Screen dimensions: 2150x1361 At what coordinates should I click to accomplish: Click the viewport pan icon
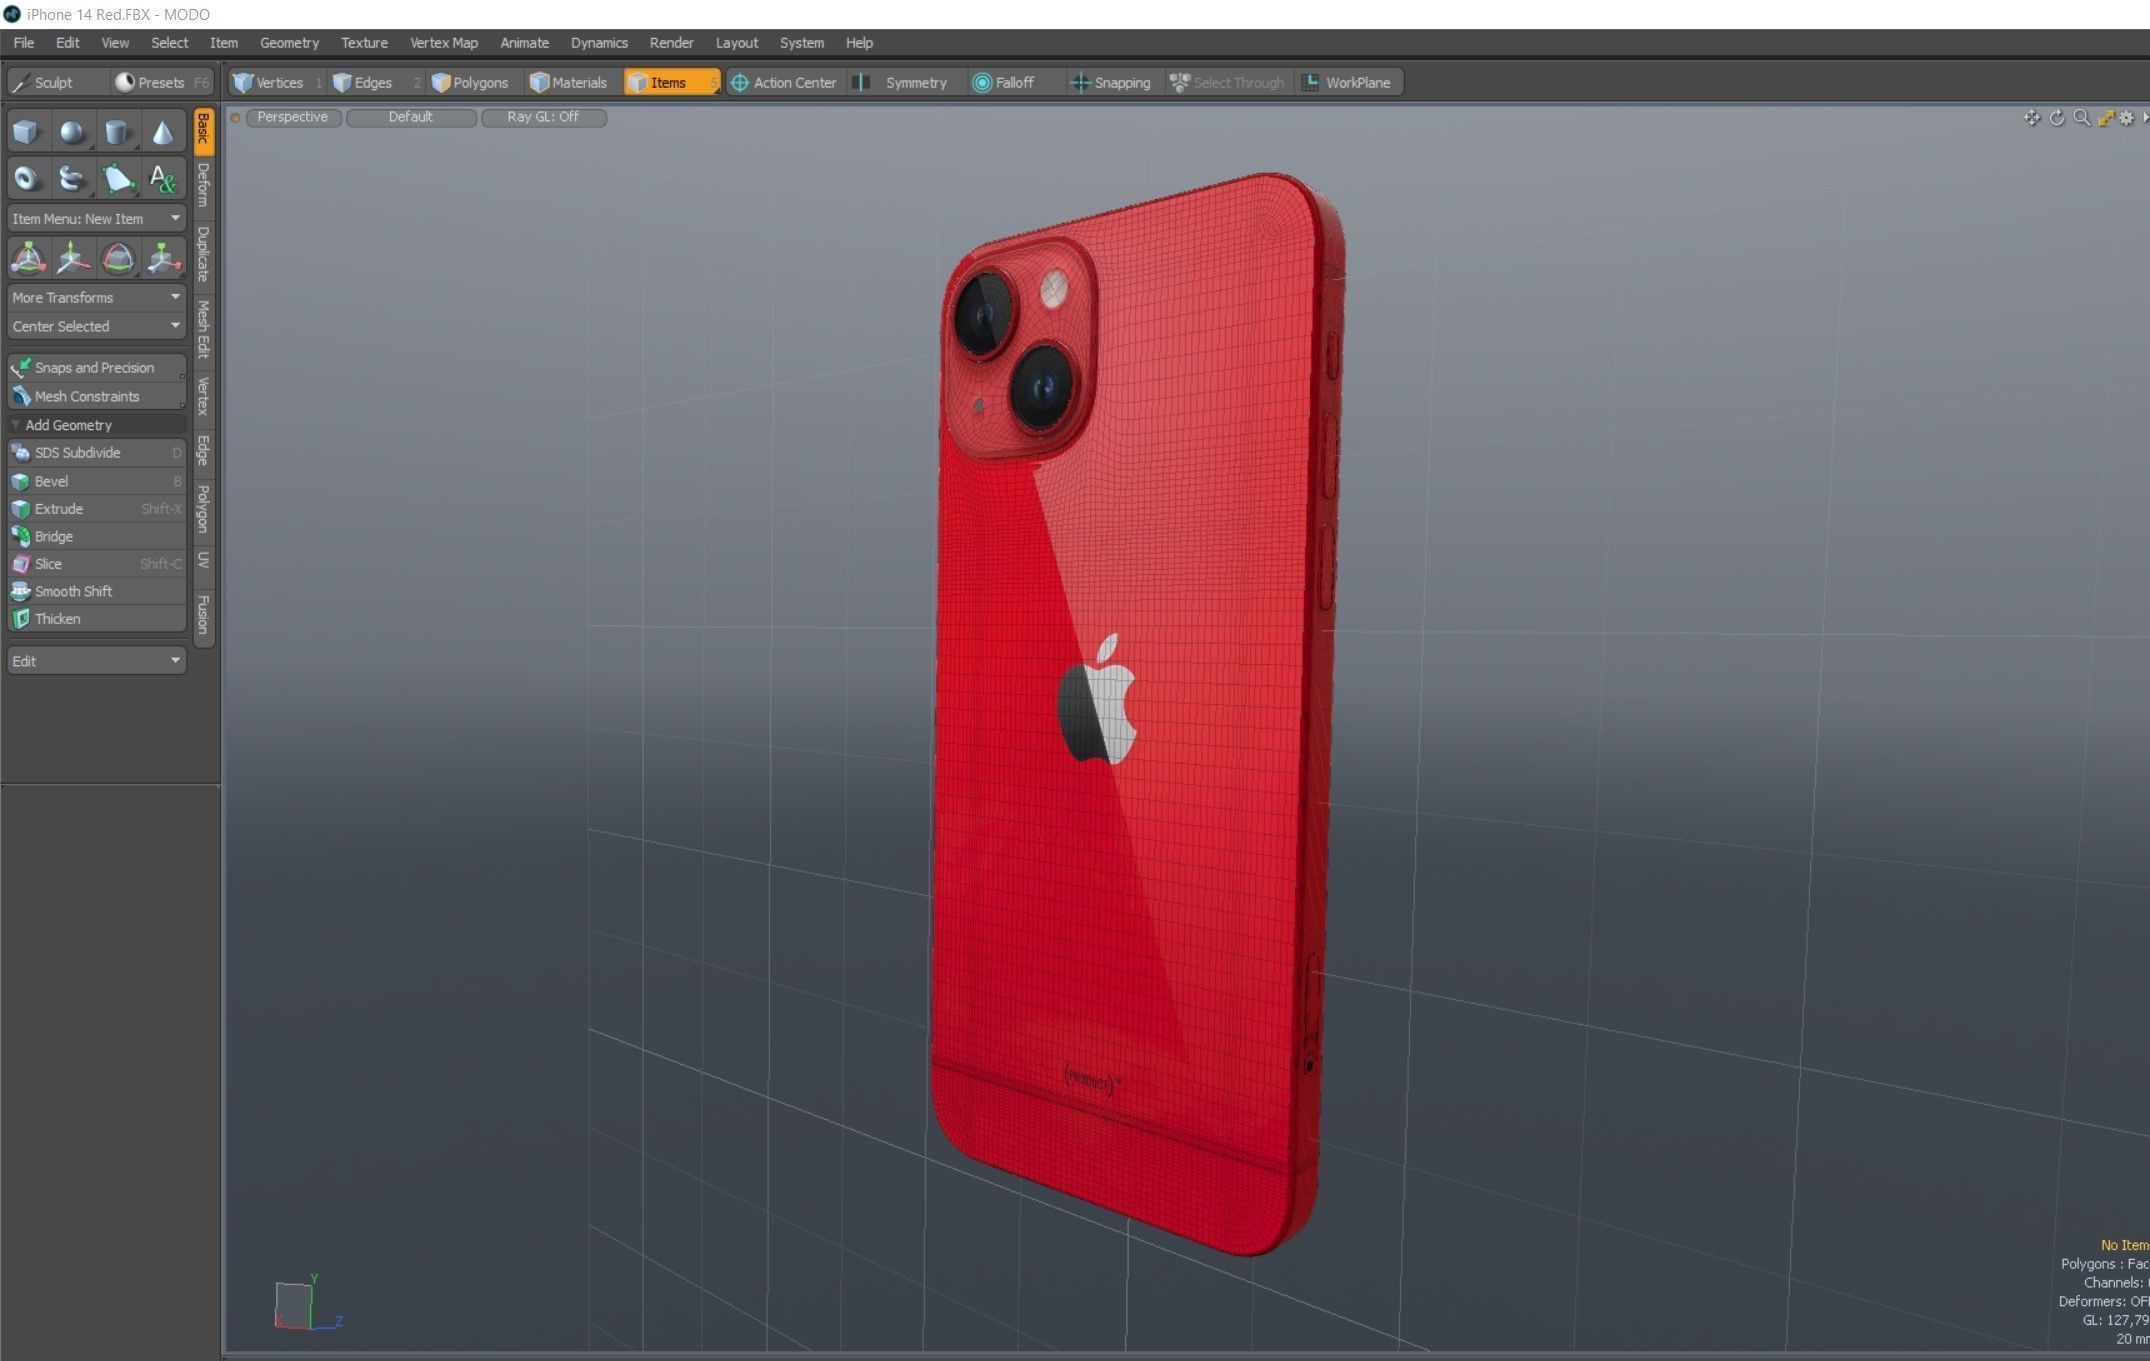point(2032,118)
